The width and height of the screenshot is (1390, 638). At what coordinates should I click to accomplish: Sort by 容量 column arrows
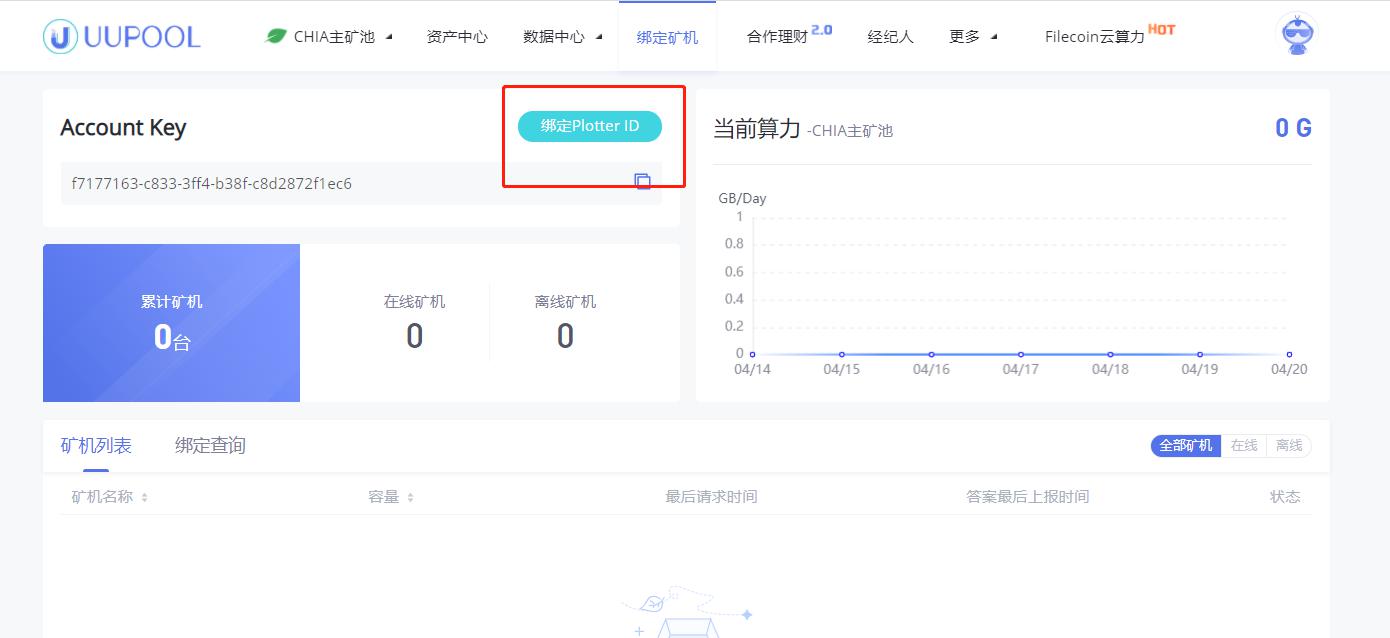coord(410,497)
